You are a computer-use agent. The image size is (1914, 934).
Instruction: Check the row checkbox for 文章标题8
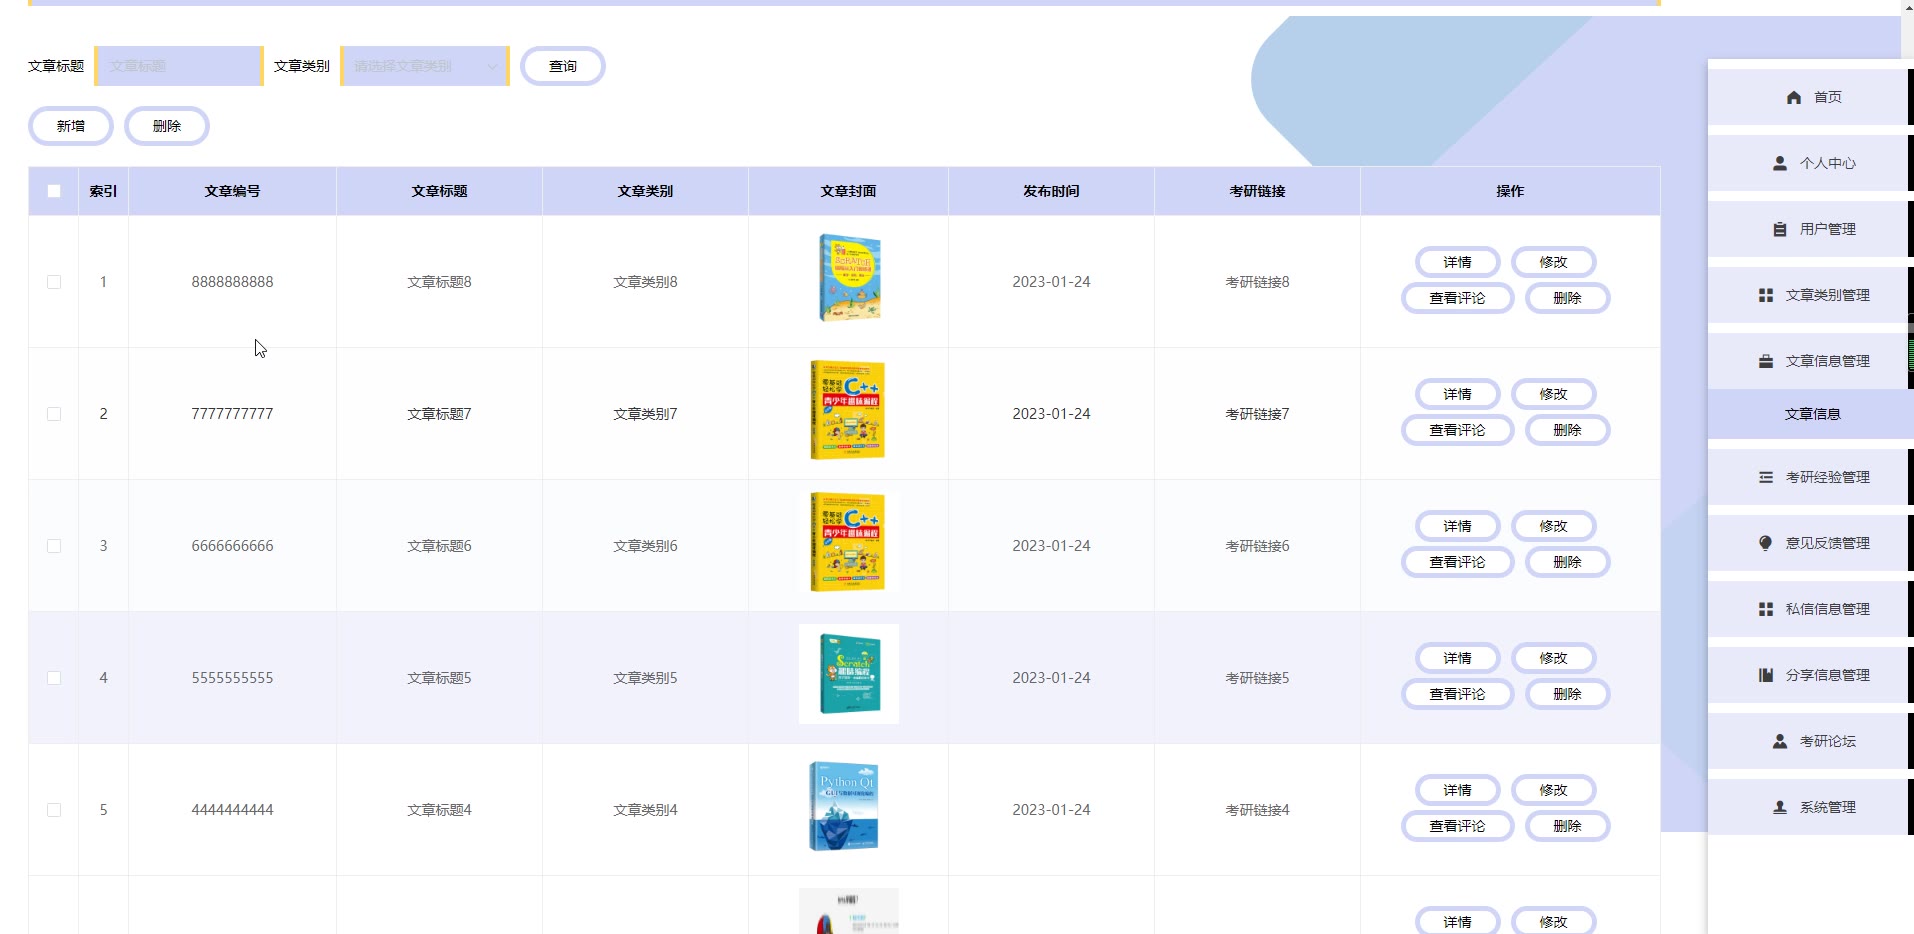coord(54,282)
